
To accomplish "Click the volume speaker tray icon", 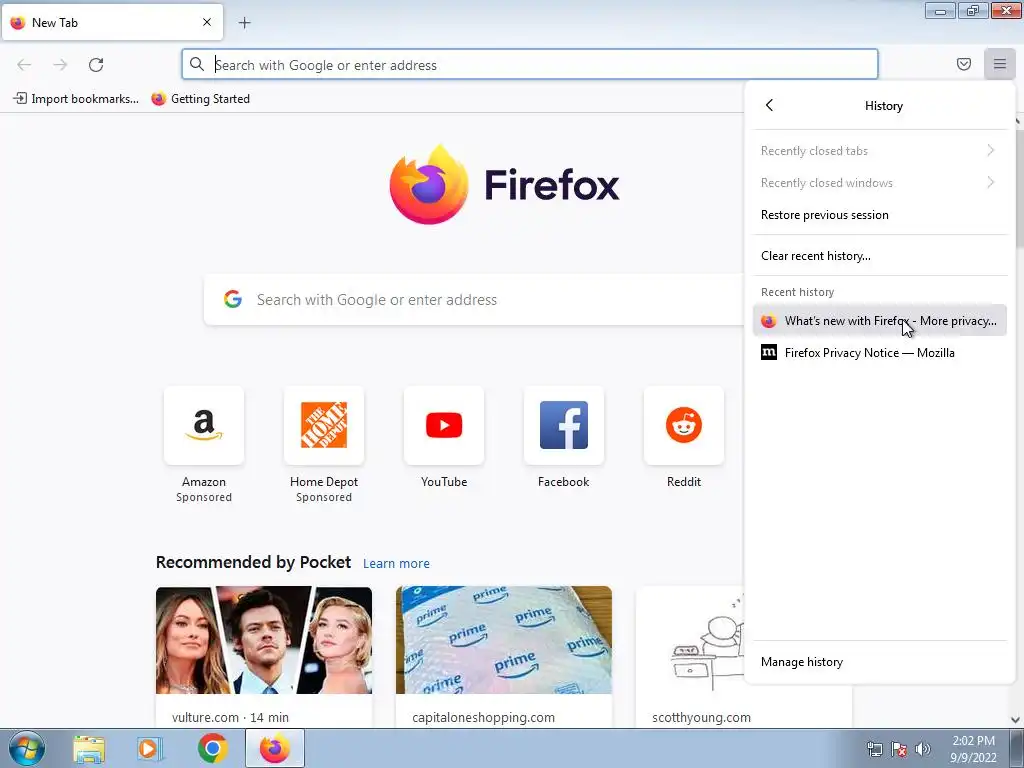I will 922,749.
